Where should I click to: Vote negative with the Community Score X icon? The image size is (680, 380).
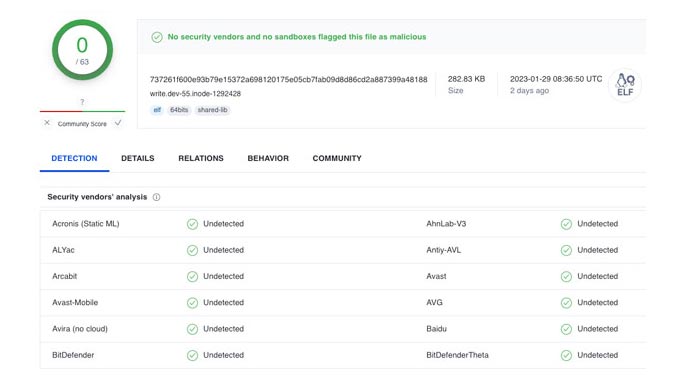point(47,123)
